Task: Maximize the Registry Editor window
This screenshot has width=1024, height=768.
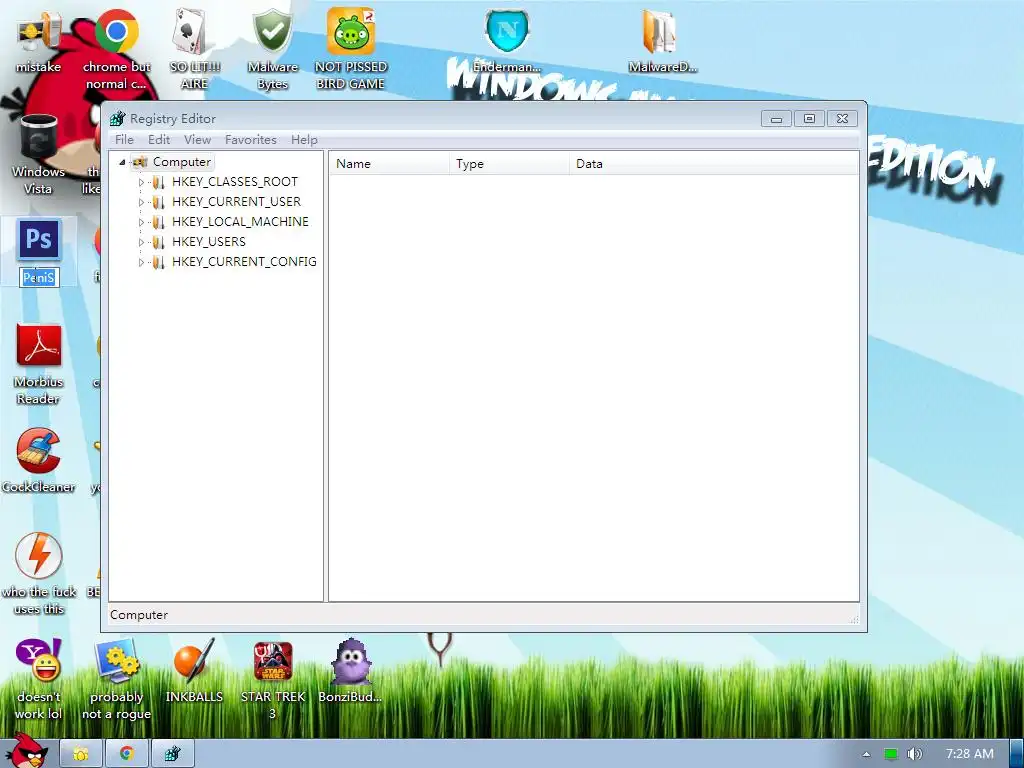Action: click(809, 119)
